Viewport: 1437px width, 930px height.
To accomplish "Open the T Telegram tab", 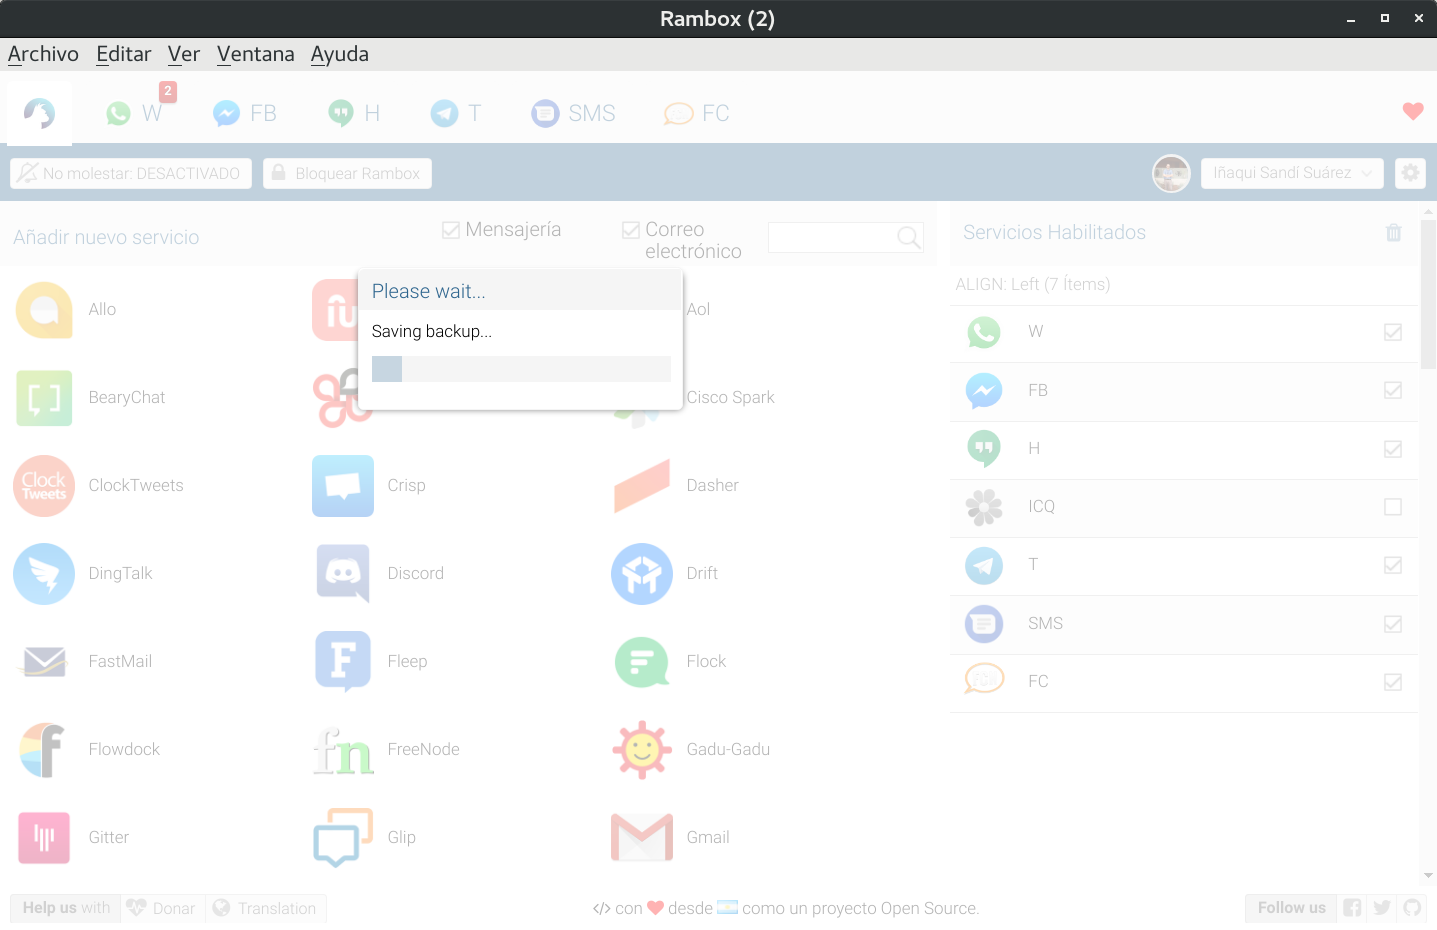I will coord(456,113).
